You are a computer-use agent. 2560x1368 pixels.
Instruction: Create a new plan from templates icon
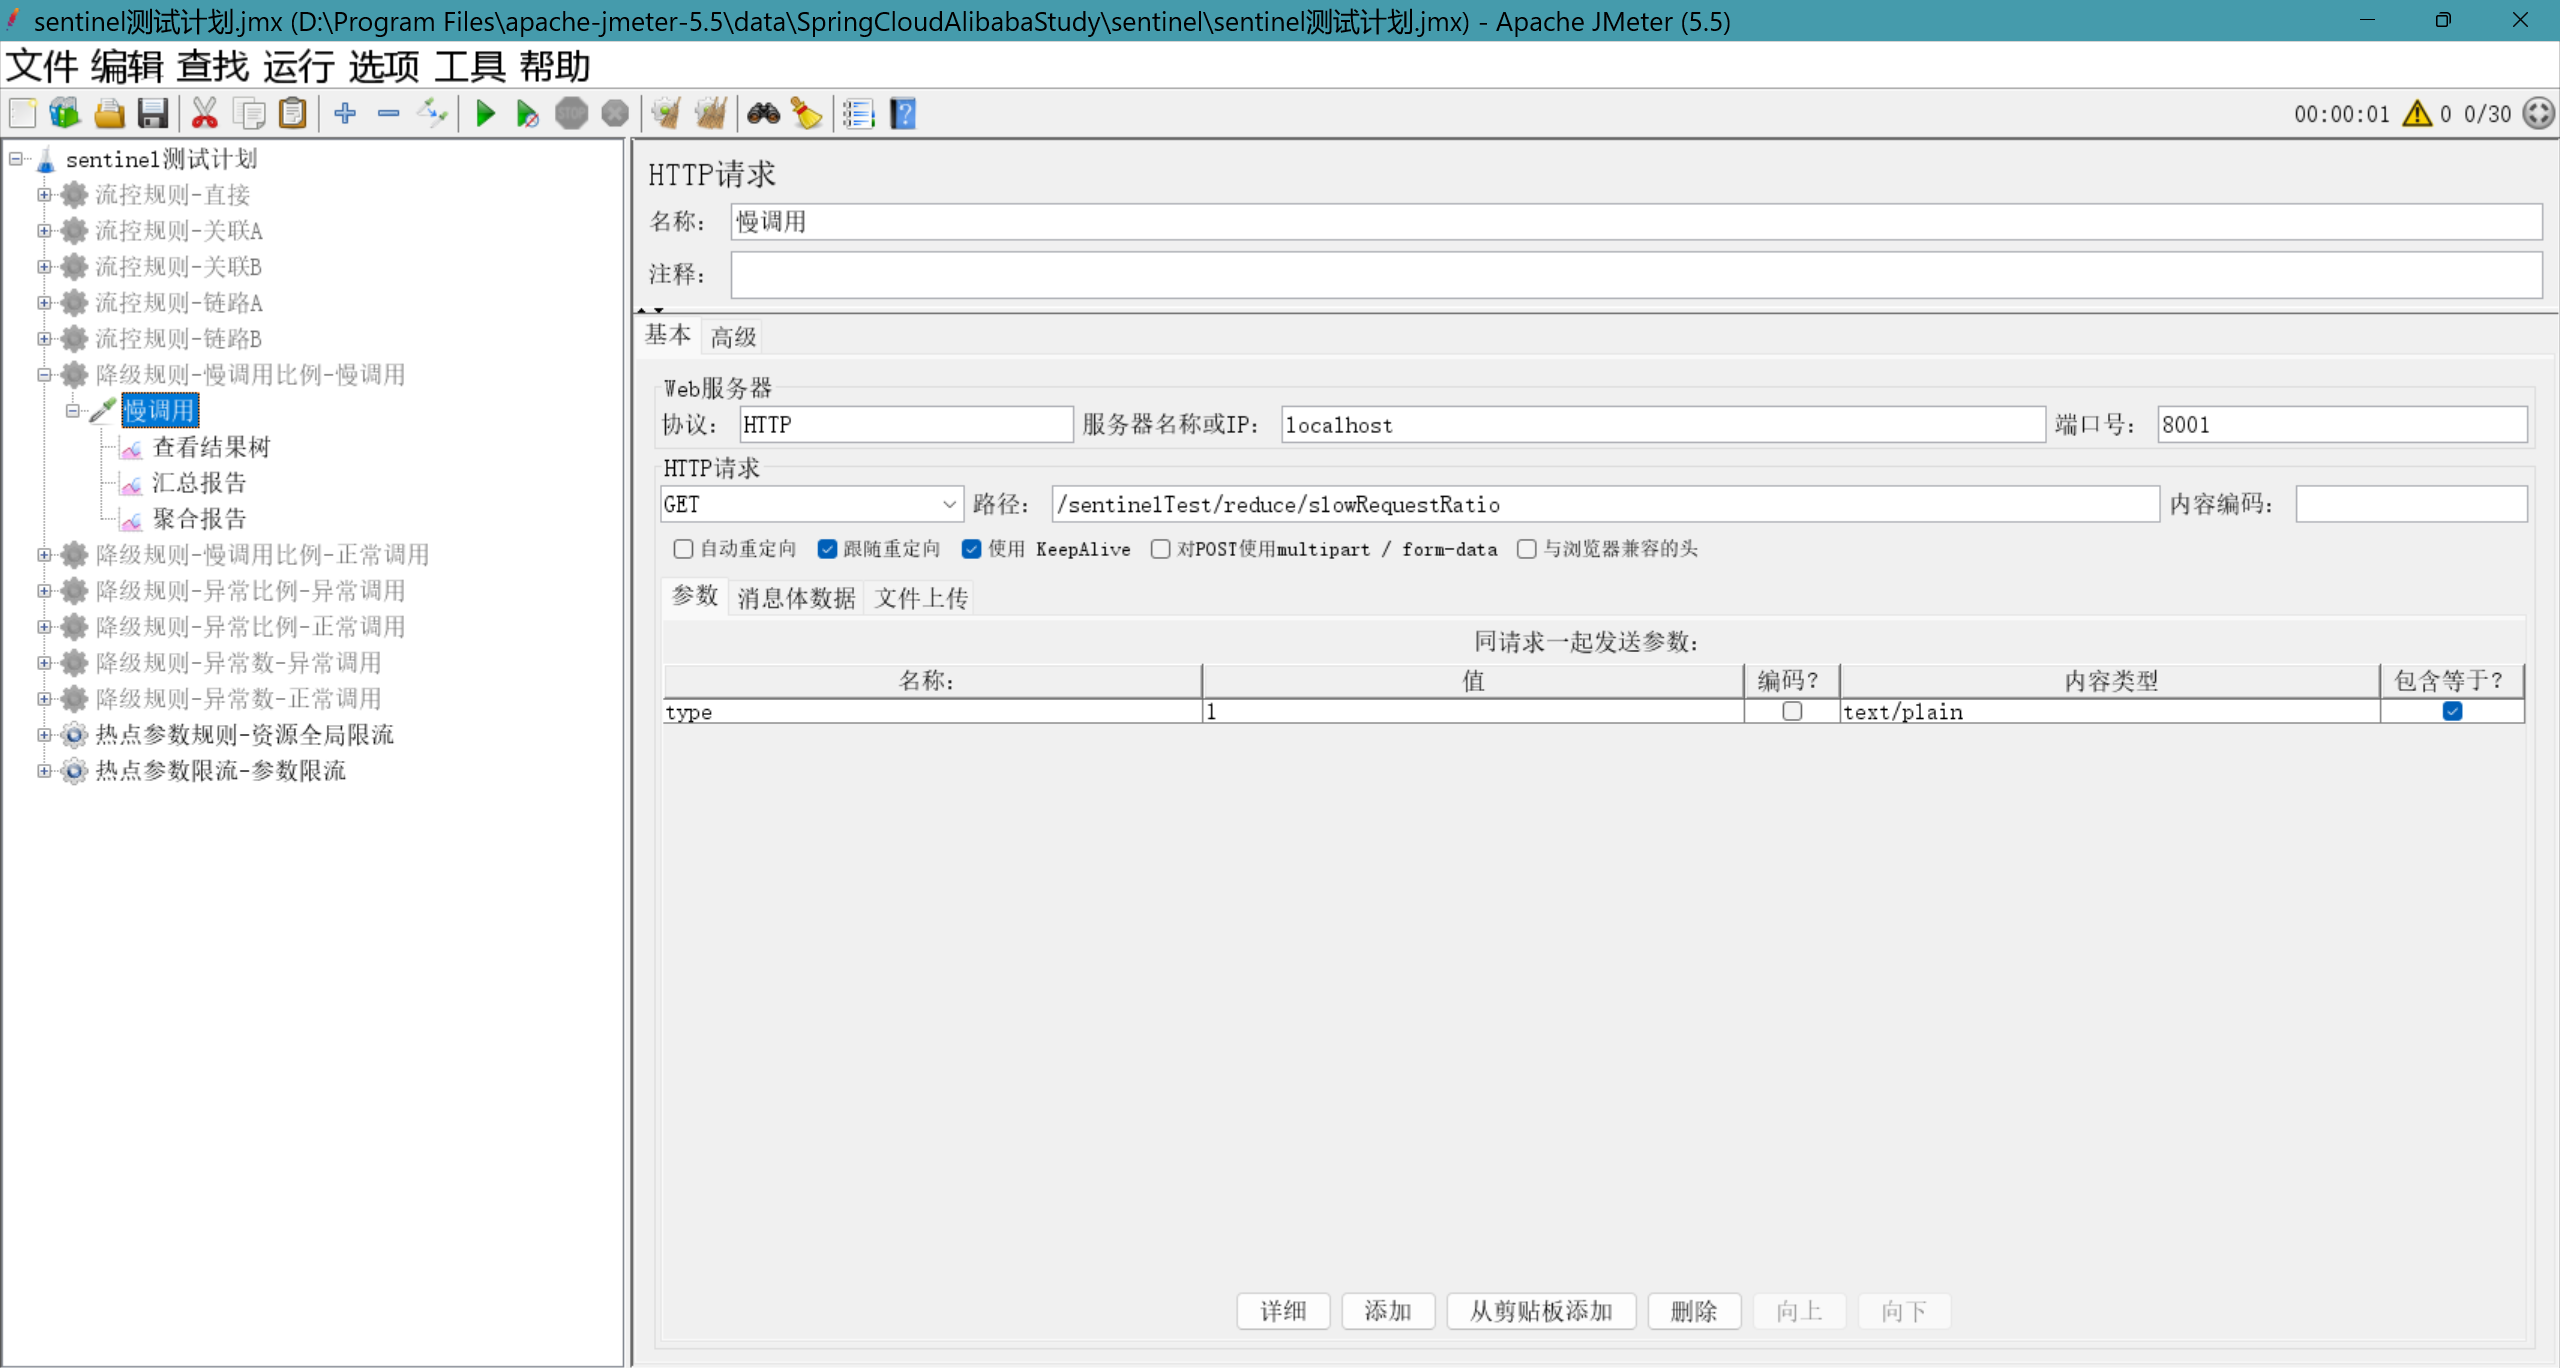pyautogui.click(x=64, y=113)
